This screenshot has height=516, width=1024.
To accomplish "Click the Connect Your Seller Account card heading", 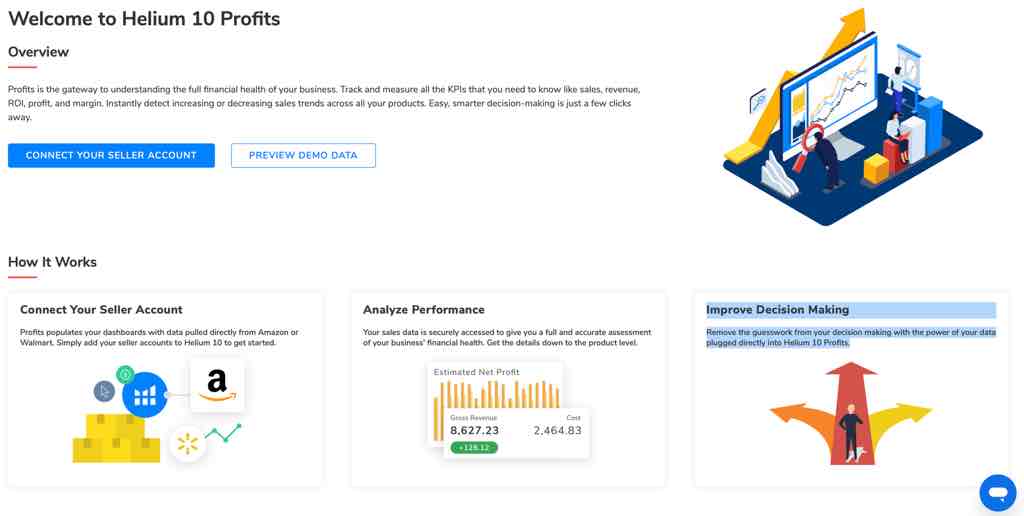I will click(101, 310).
